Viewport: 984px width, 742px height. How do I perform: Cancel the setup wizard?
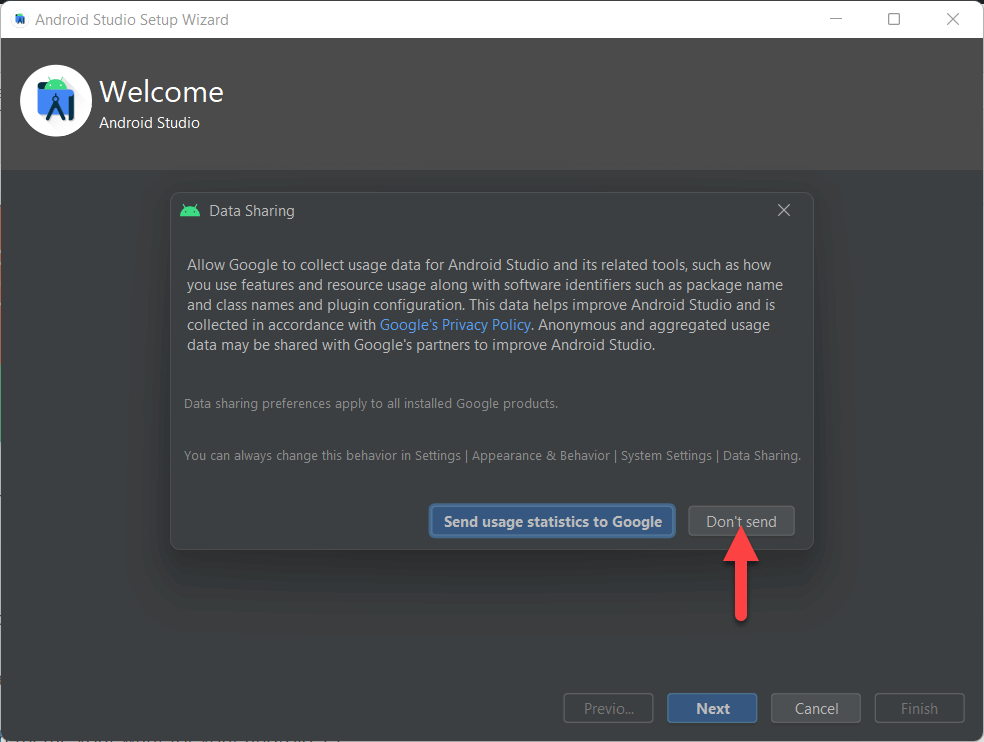point(816,708)
